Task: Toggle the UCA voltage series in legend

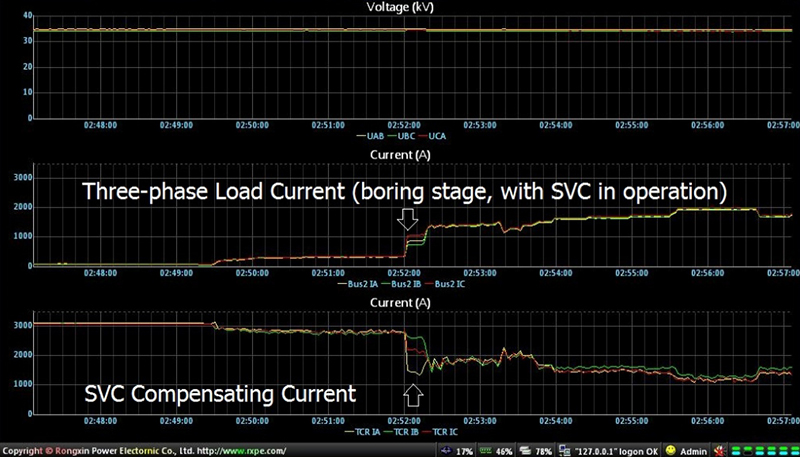Action: (435, 136)
